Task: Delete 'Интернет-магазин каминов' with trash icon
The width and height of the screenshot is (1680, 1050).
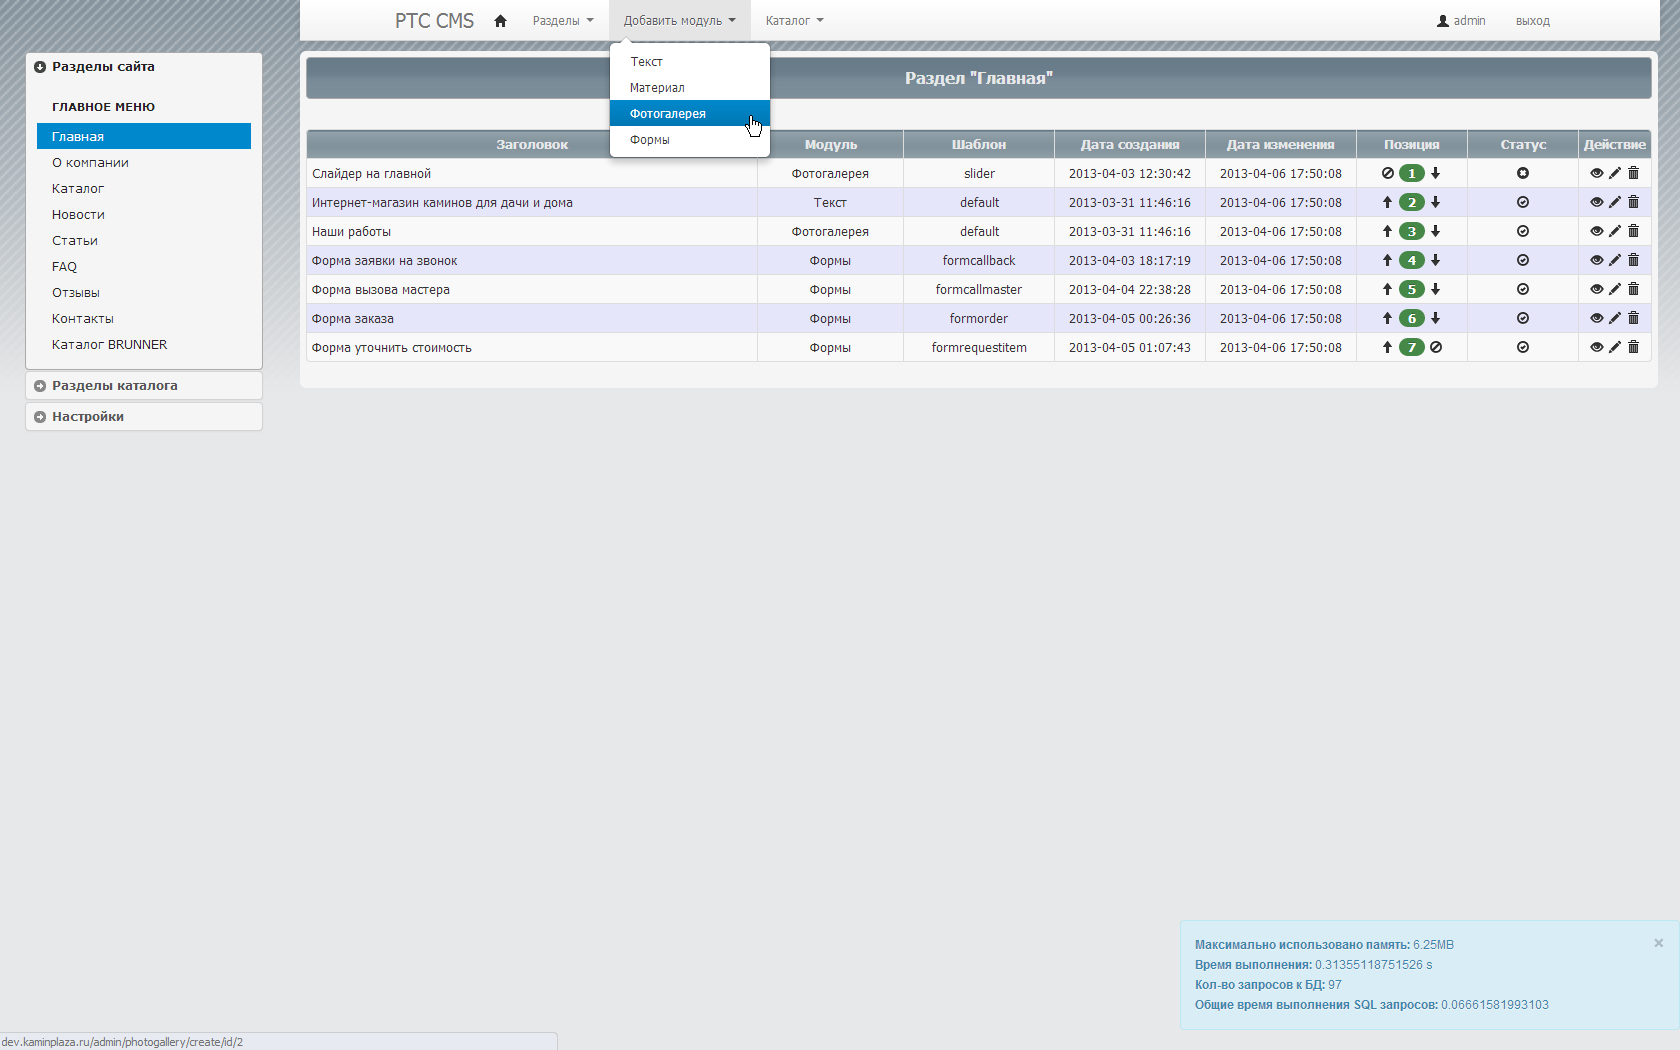Action: pyautogui.click(x=1633, y=202)
